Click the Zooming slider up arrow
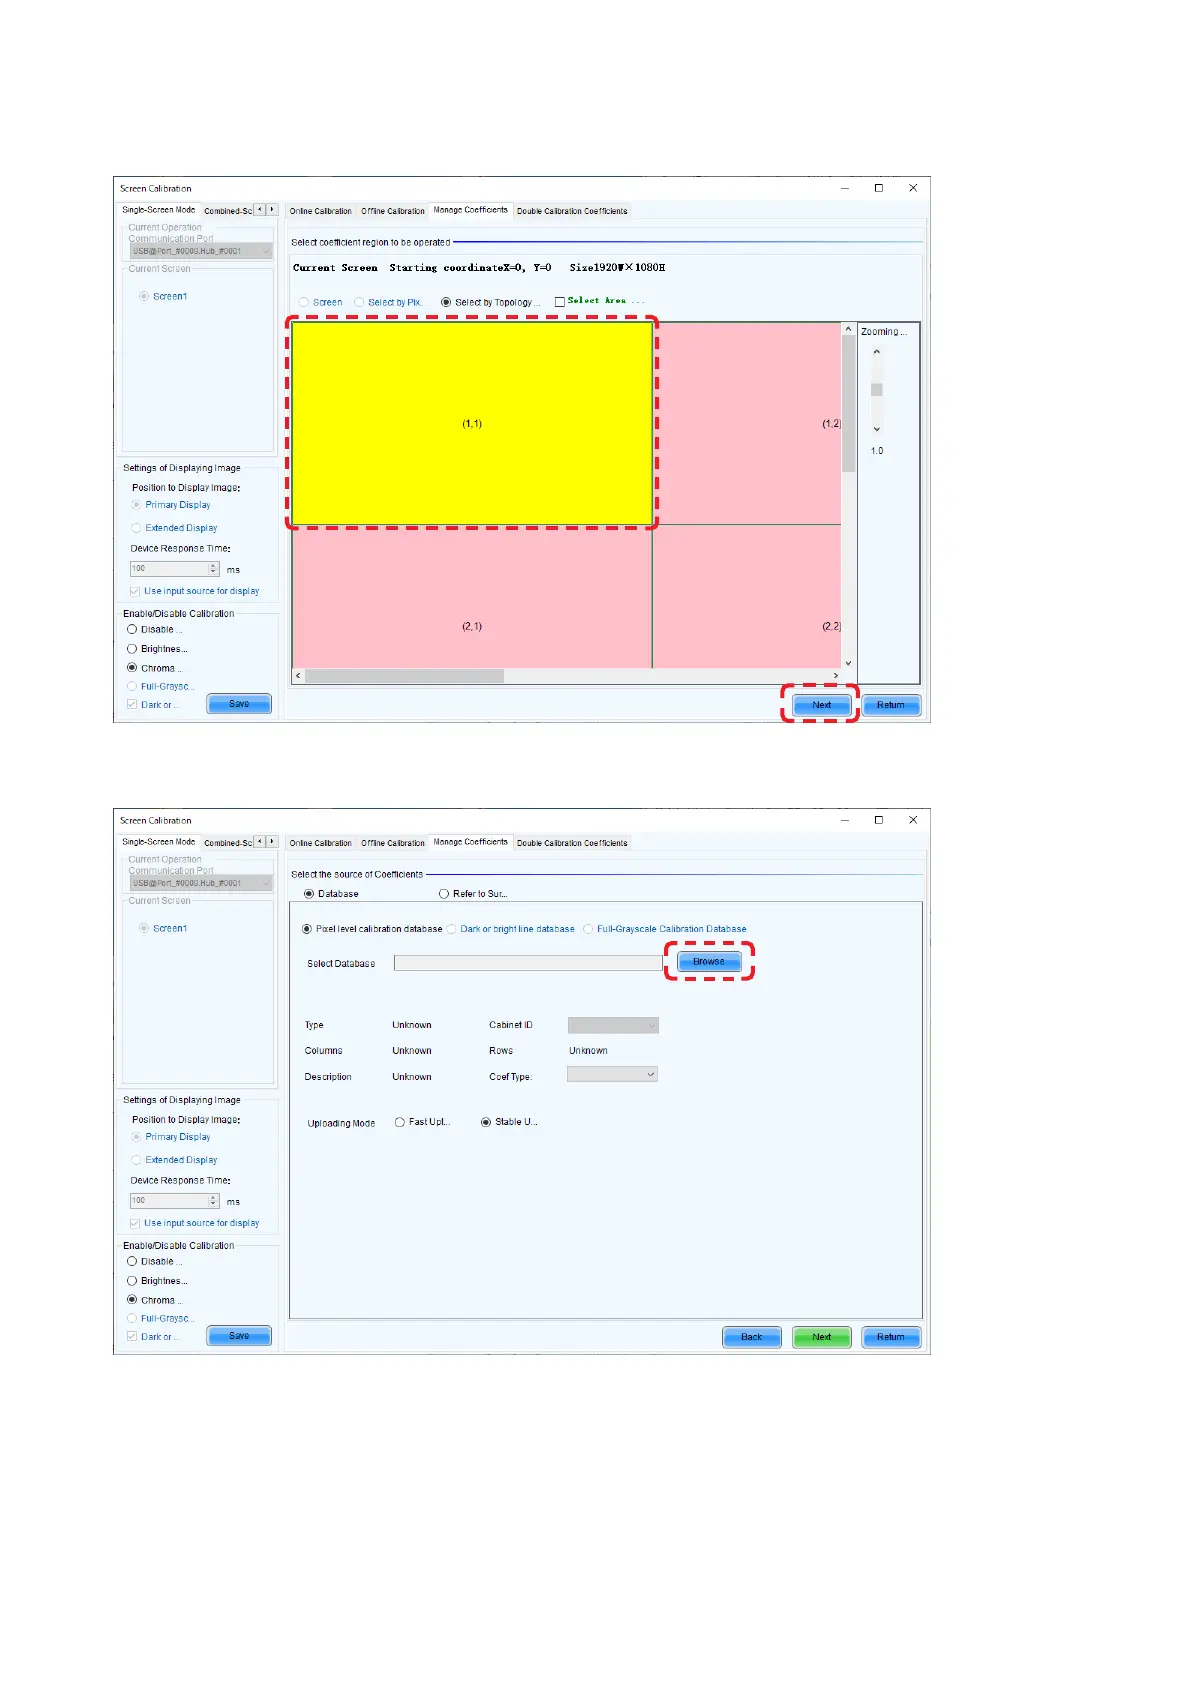1191x1684 pixels. (877, 352)
